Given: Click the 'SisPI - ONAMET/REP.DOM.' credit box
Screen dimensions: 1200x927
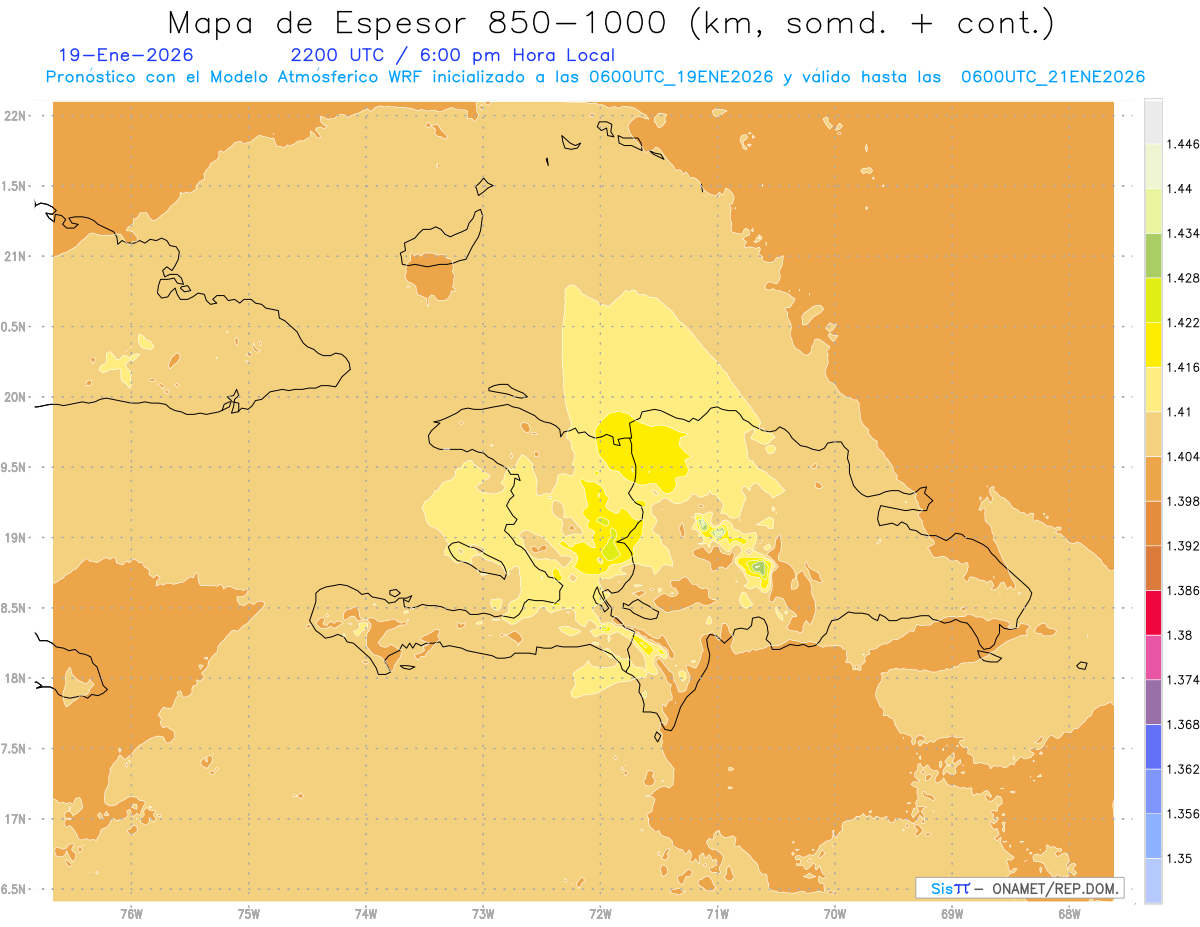Looking at the screenshot, I should click(1020, 888).
